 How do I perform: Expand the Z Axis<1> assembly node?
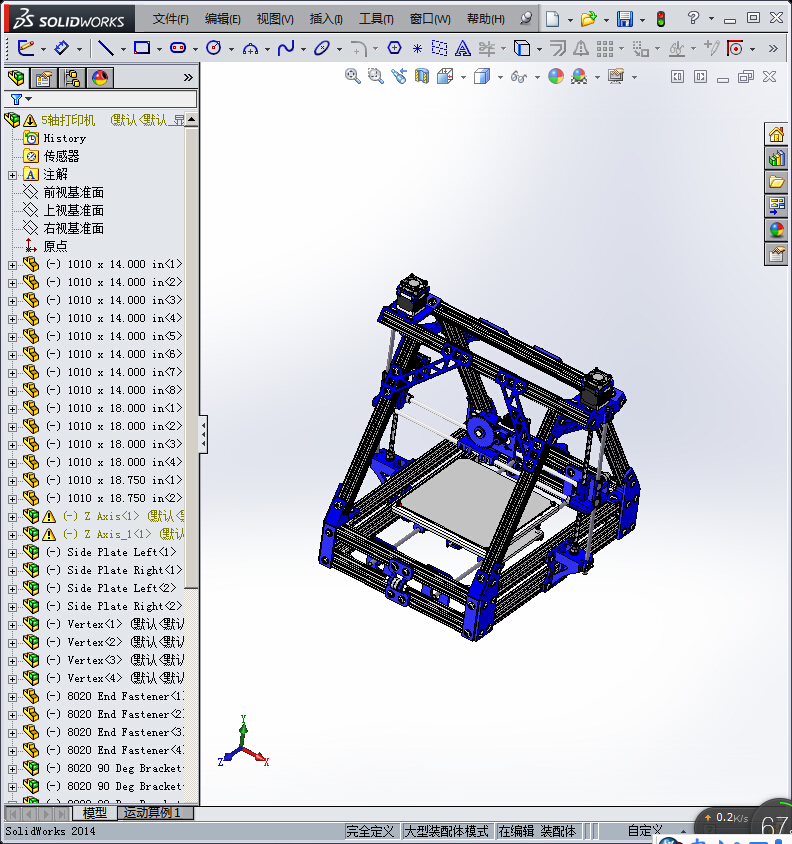(x=12, y=517)
